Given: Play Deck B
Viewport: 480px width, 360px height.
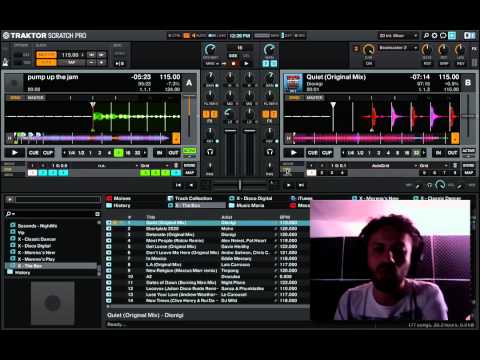Looking at the screenshot, I should (293, 153).
